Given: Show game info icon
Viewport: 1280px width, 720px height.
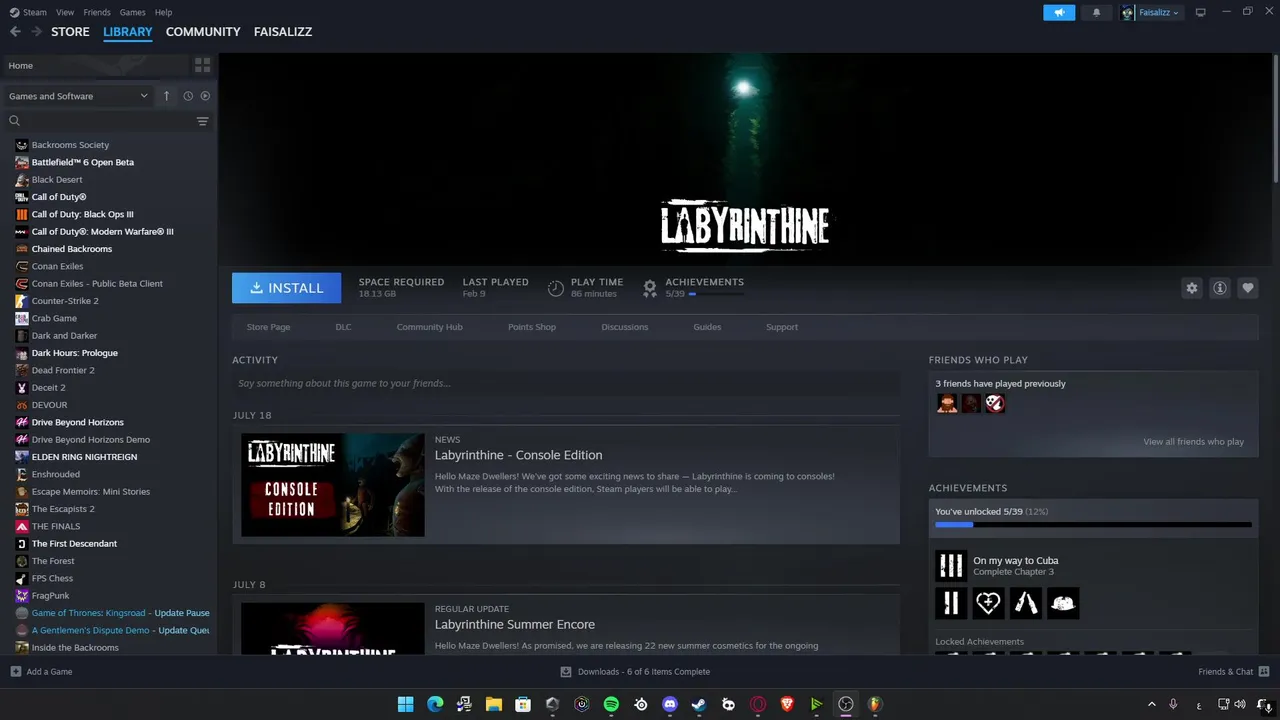Looking at the screenshot, I should pos(1220,288).
